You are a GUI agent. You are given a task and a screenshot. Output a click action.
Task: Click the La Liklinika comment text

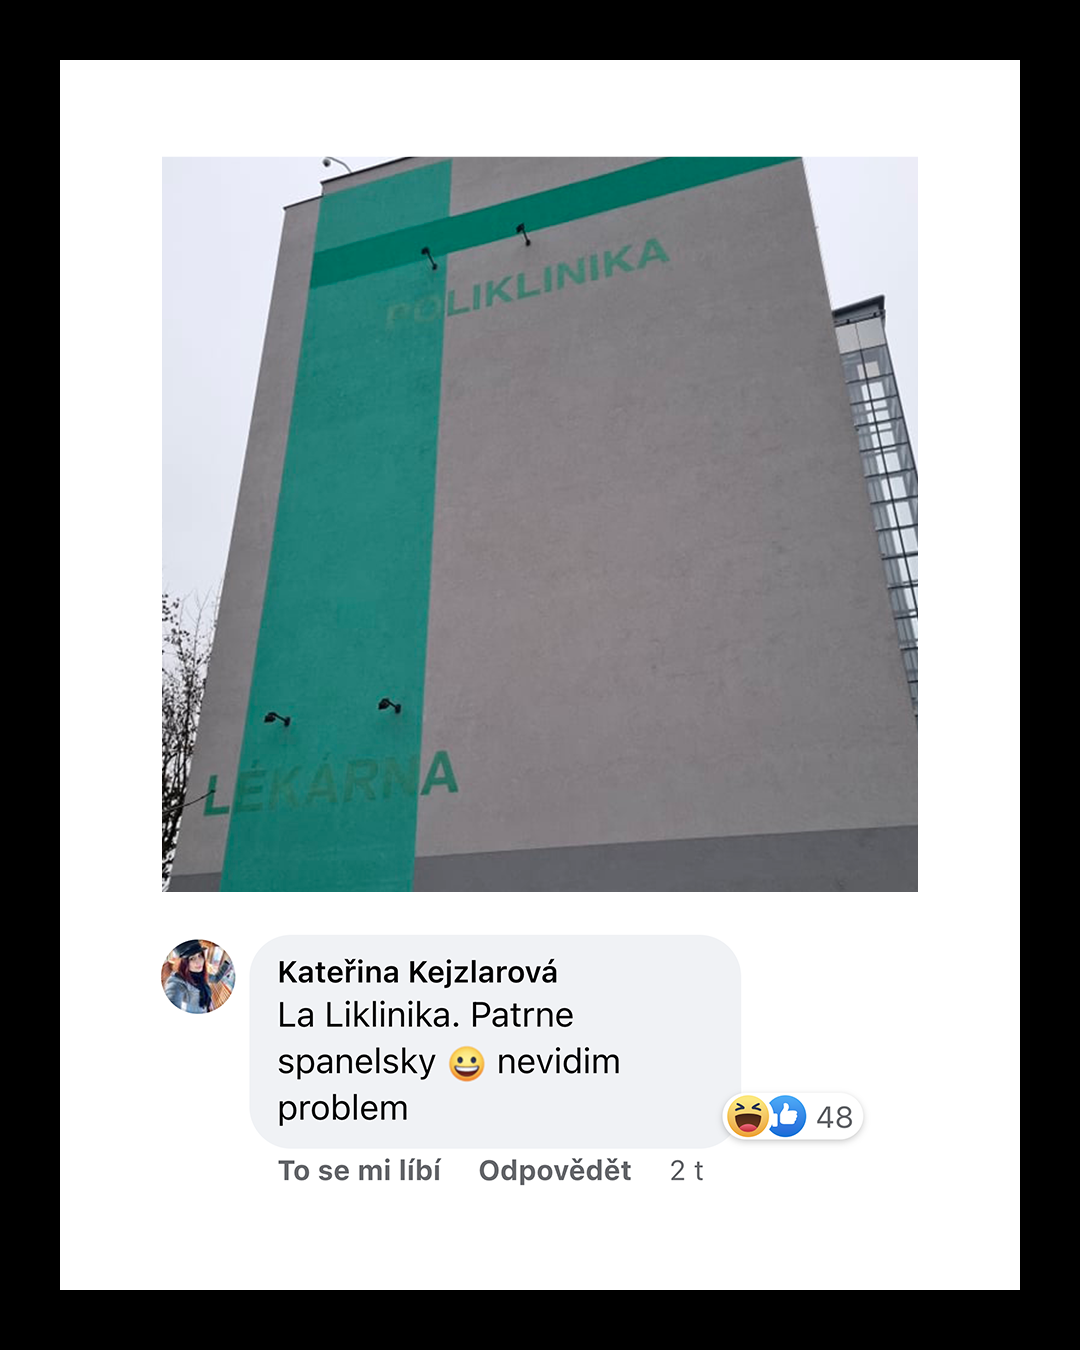(449, 1062)
